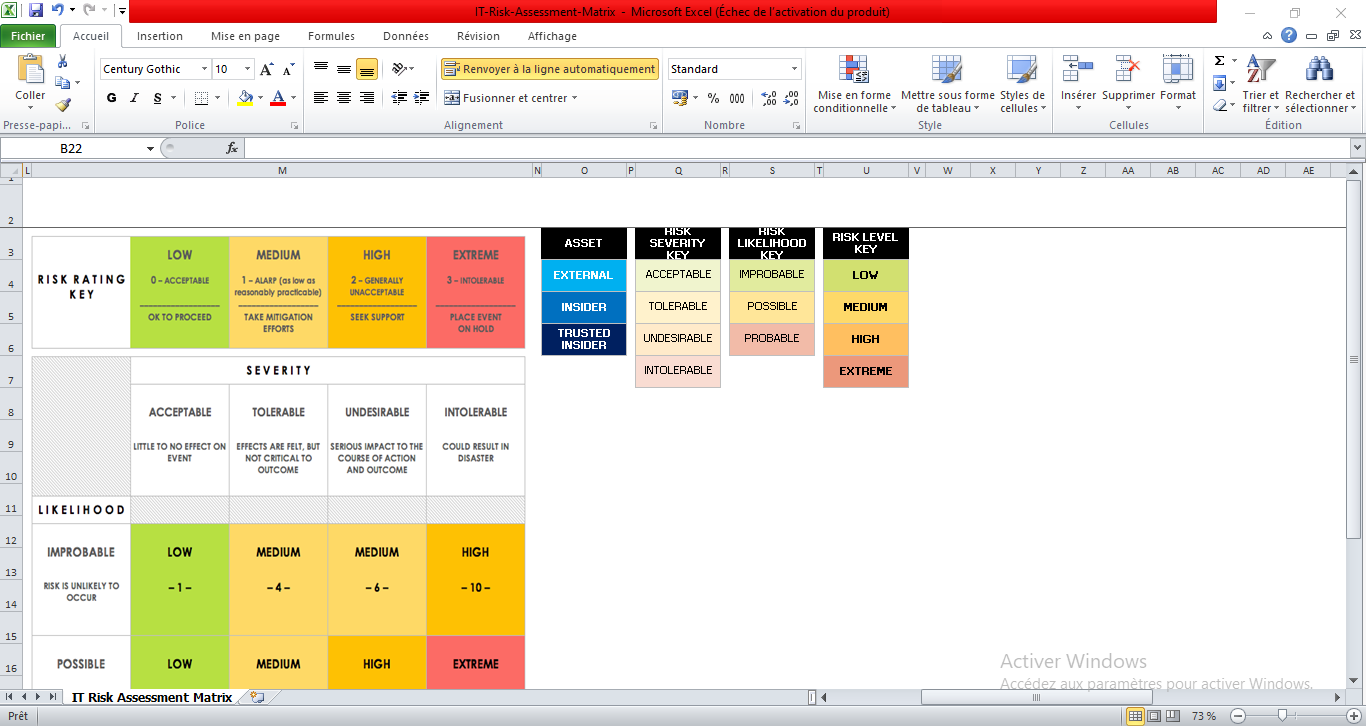The image size is (1366, 726).
Task: Increase the cell indent
Action: point(423,98)
